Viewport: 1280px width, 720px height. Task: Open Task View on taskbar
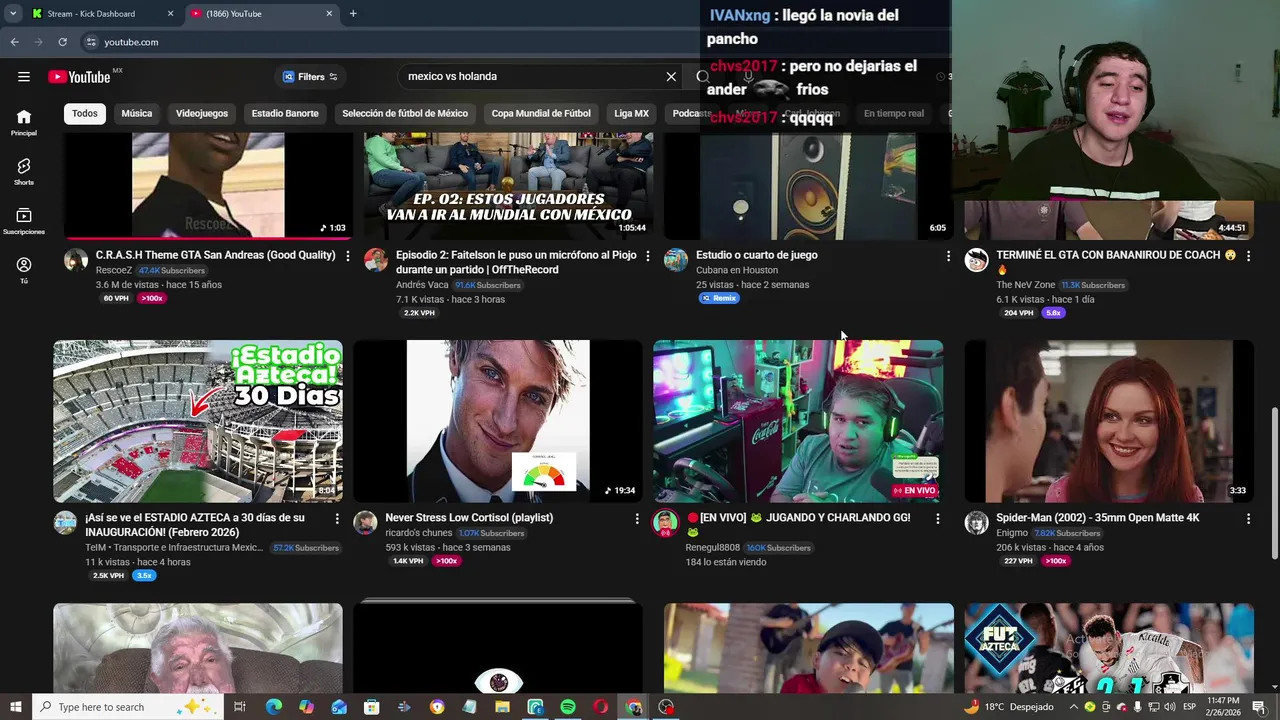(240, 707)
